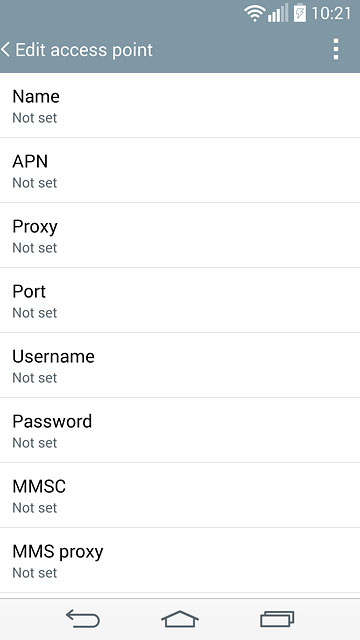360x640 pixels.
Task: Edit the Name field
Action: pyautogui.click(x=180, y=105)
